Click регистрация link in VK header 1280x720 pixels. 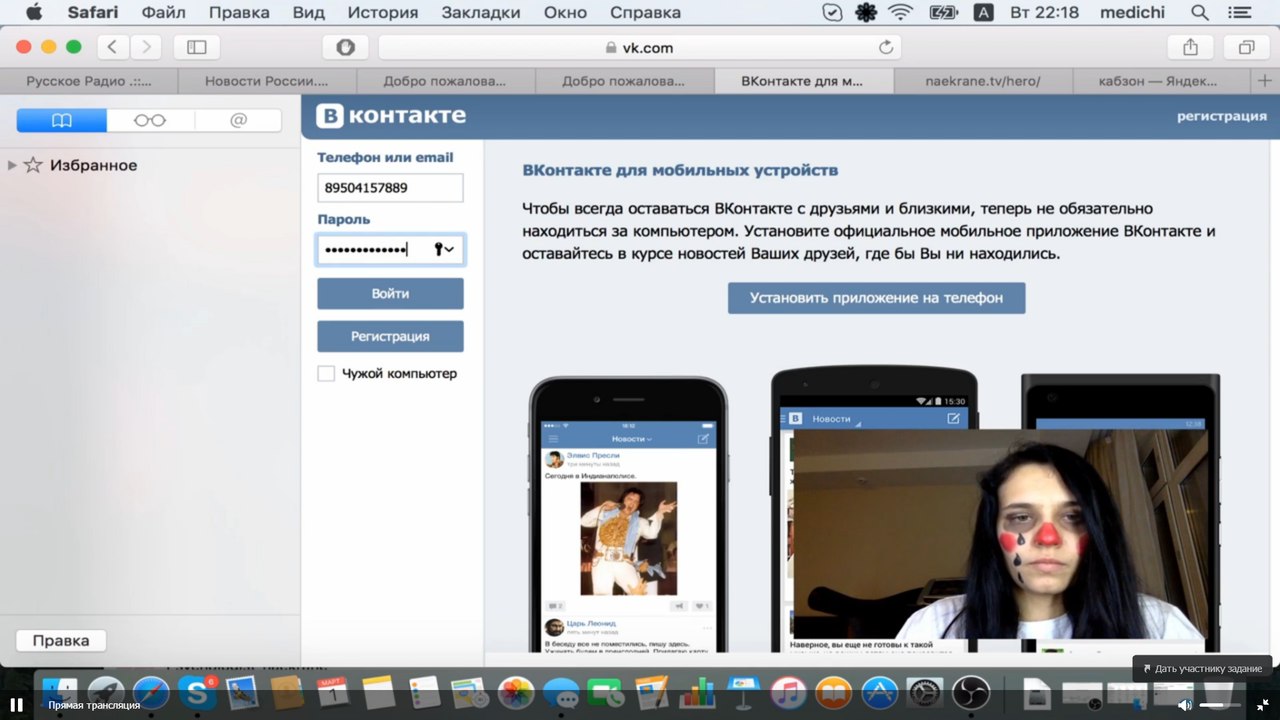(x=1221, y=116)
